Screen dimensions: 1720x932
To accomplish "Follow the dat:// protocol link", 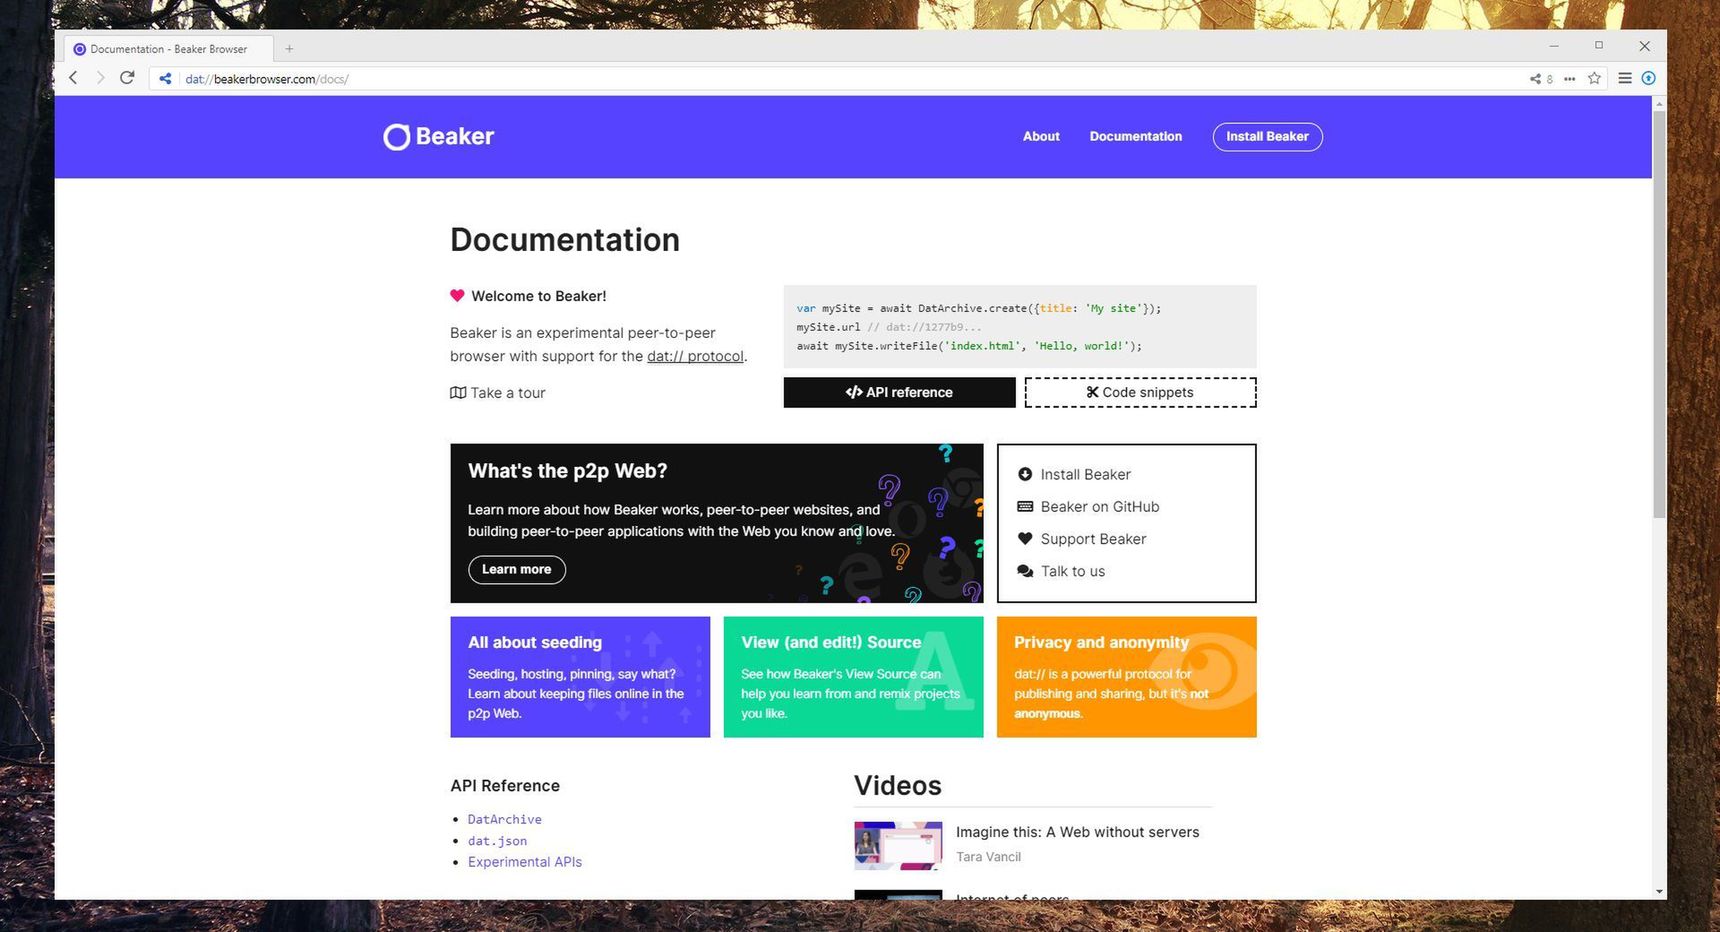I will pos(695,356).
